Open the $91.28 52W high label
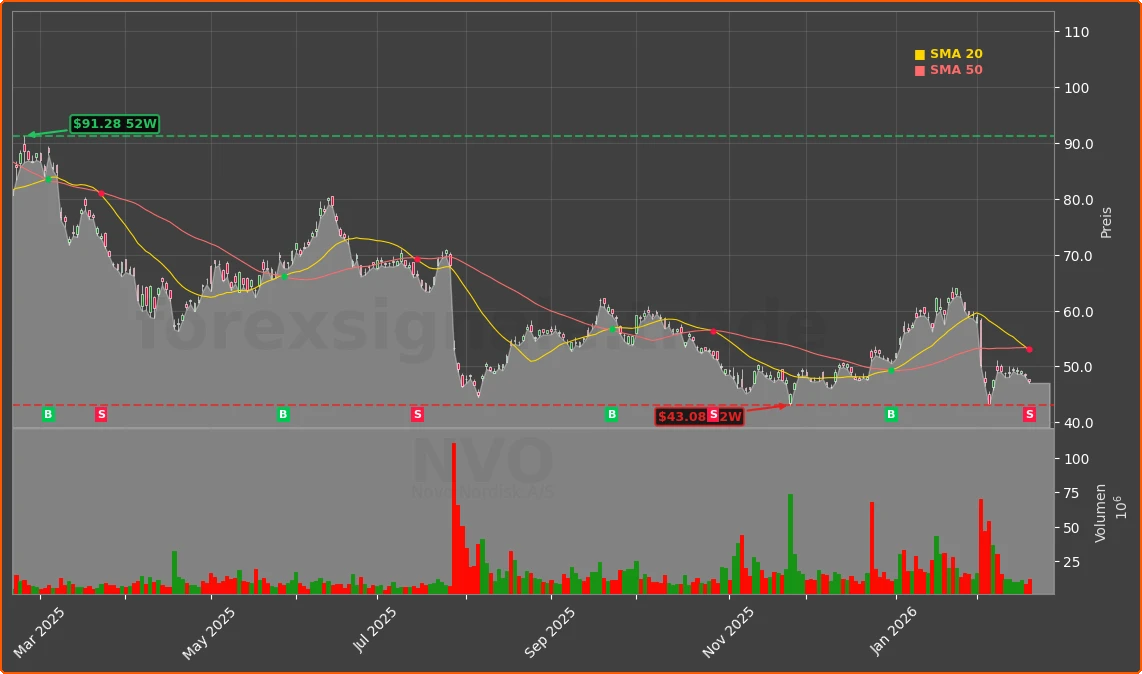This screenshot has width=1142, height=674. [114, 125]
